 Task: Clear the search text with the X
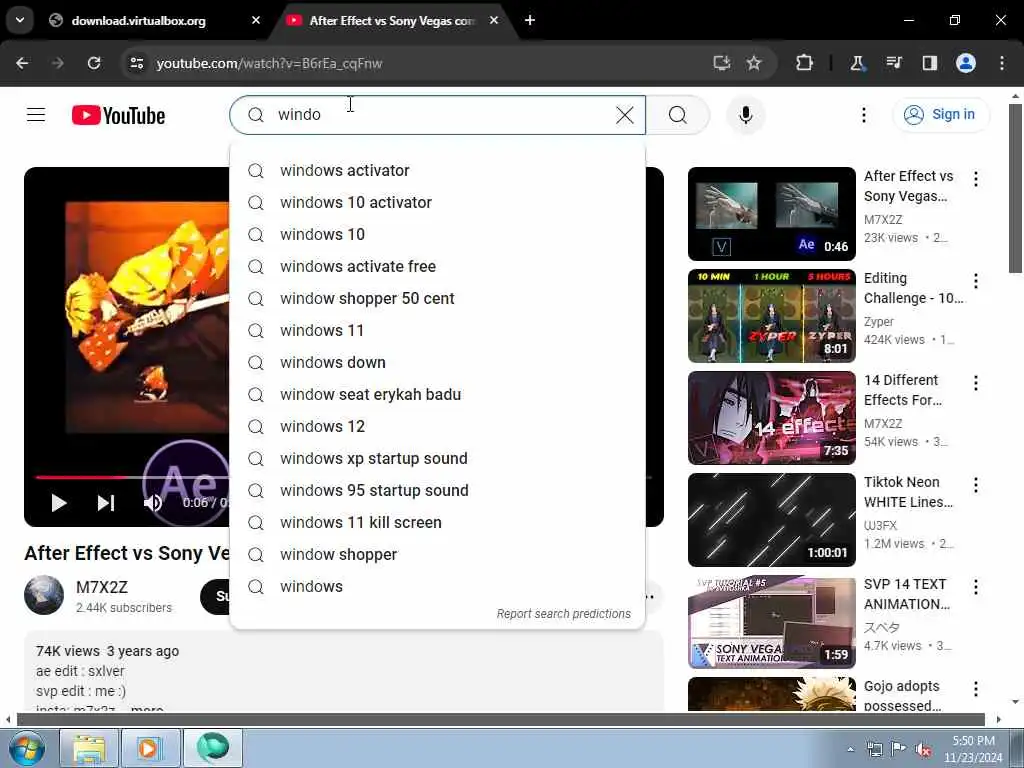624,115
